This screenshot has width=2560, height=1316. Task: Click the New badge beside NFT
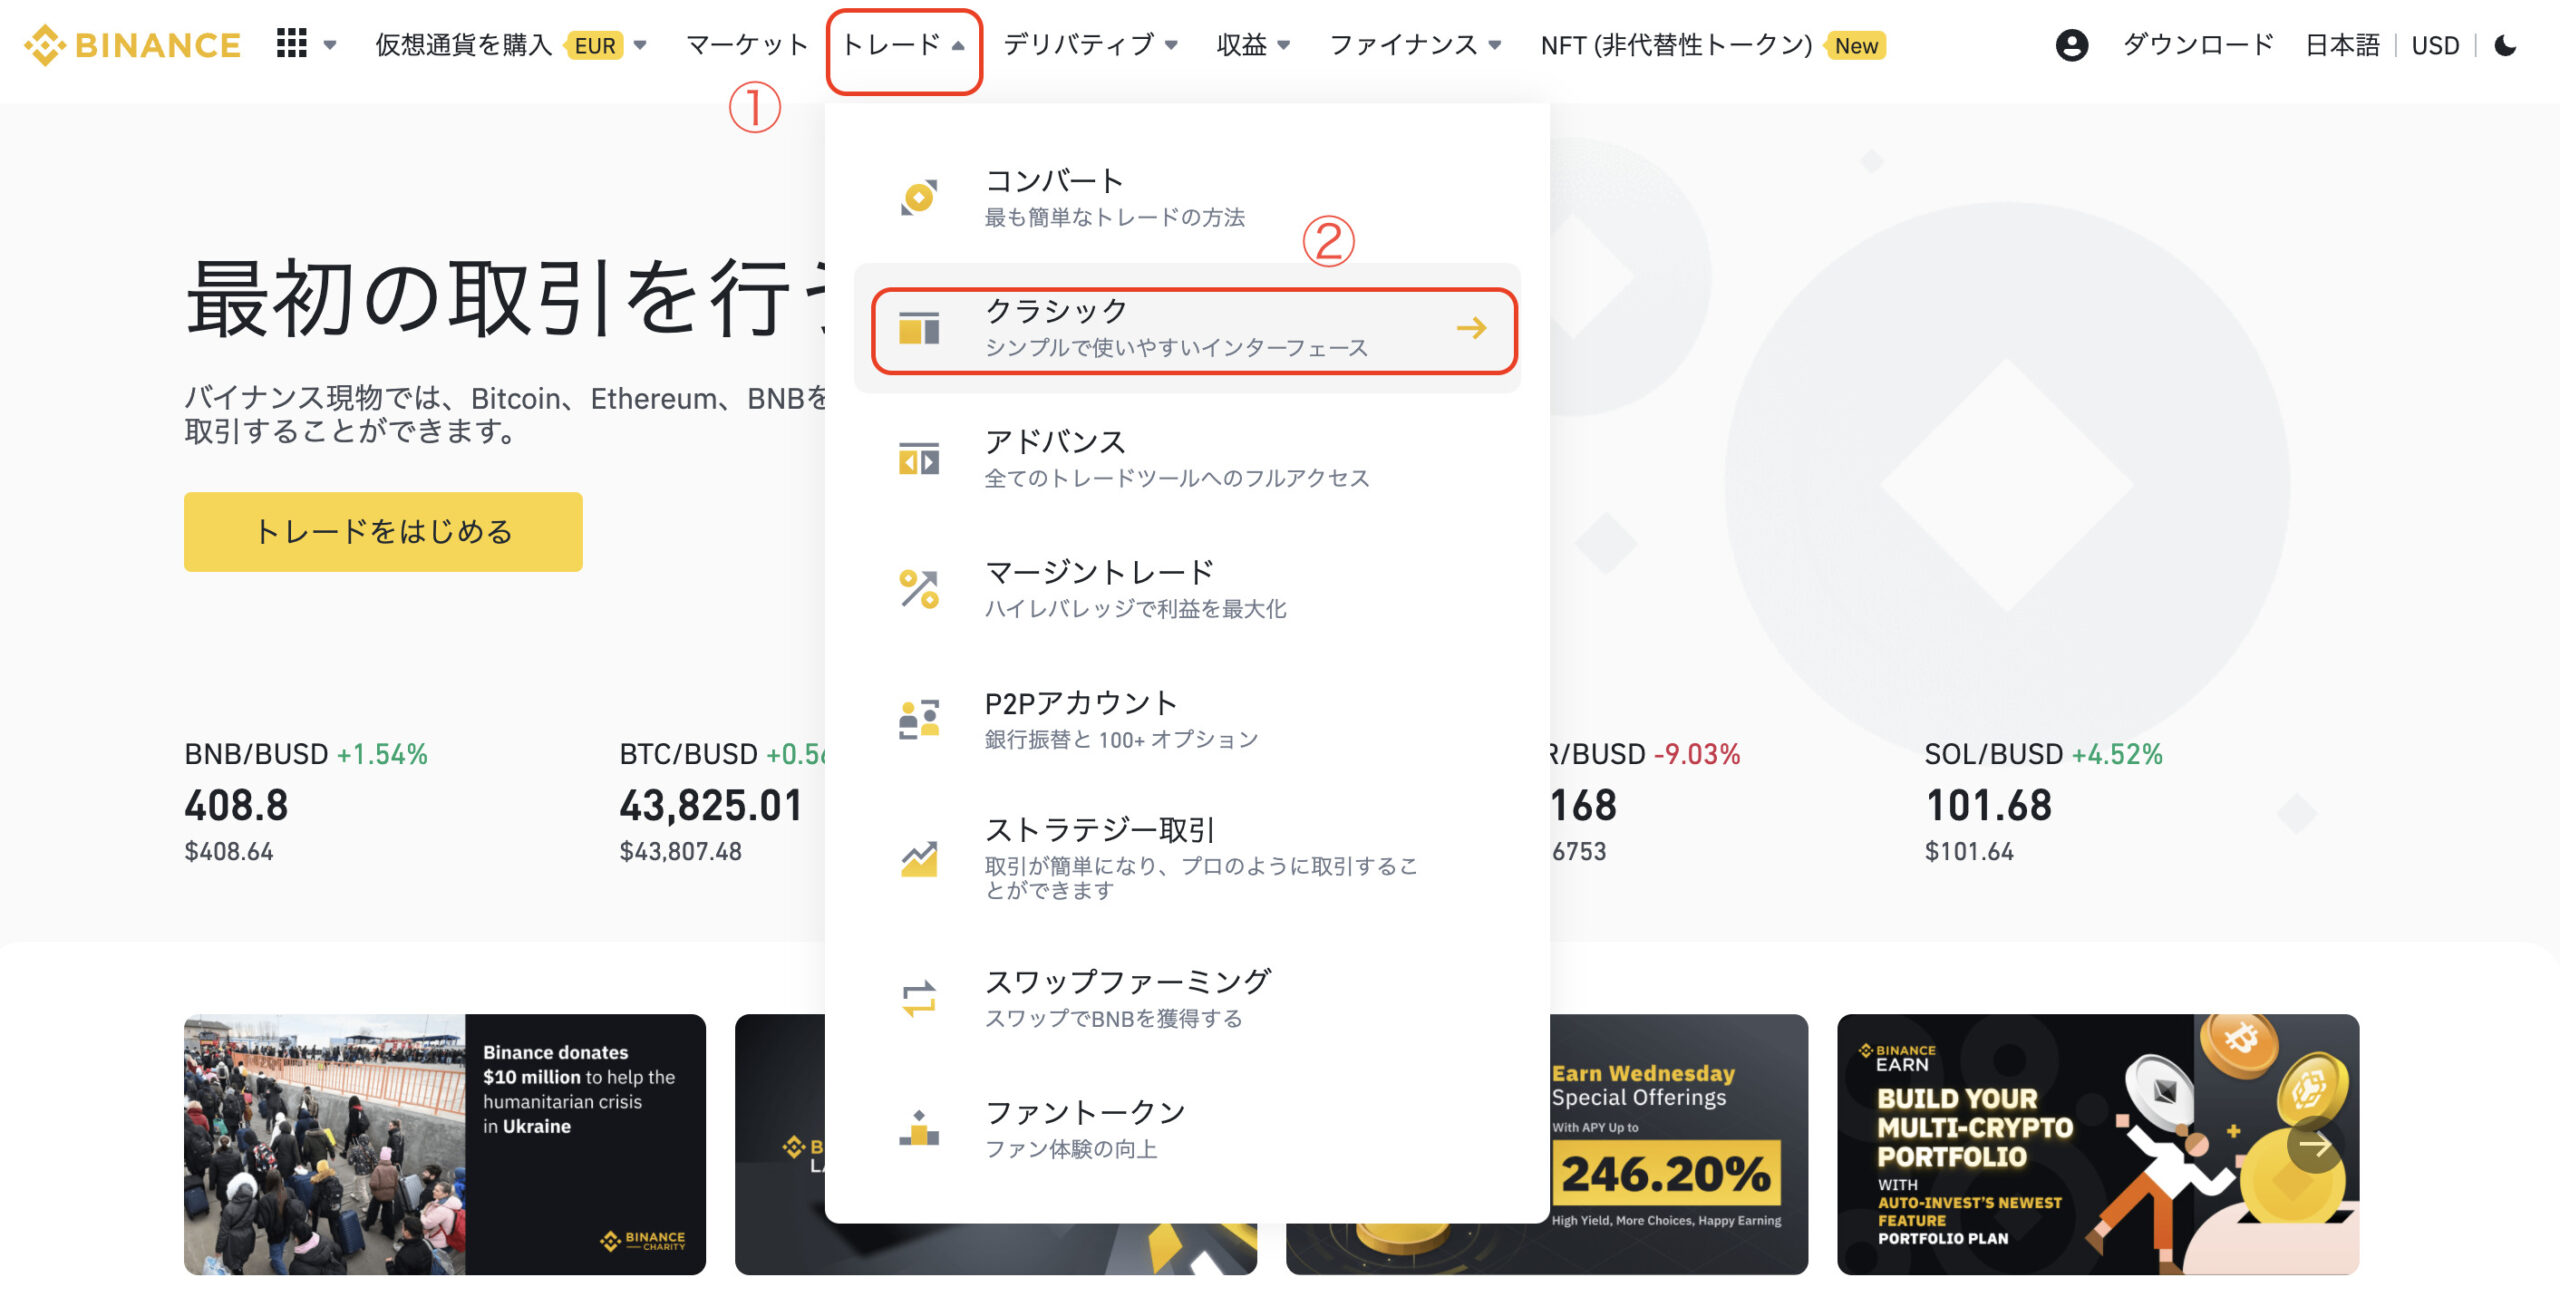(x=1856, y=45)
